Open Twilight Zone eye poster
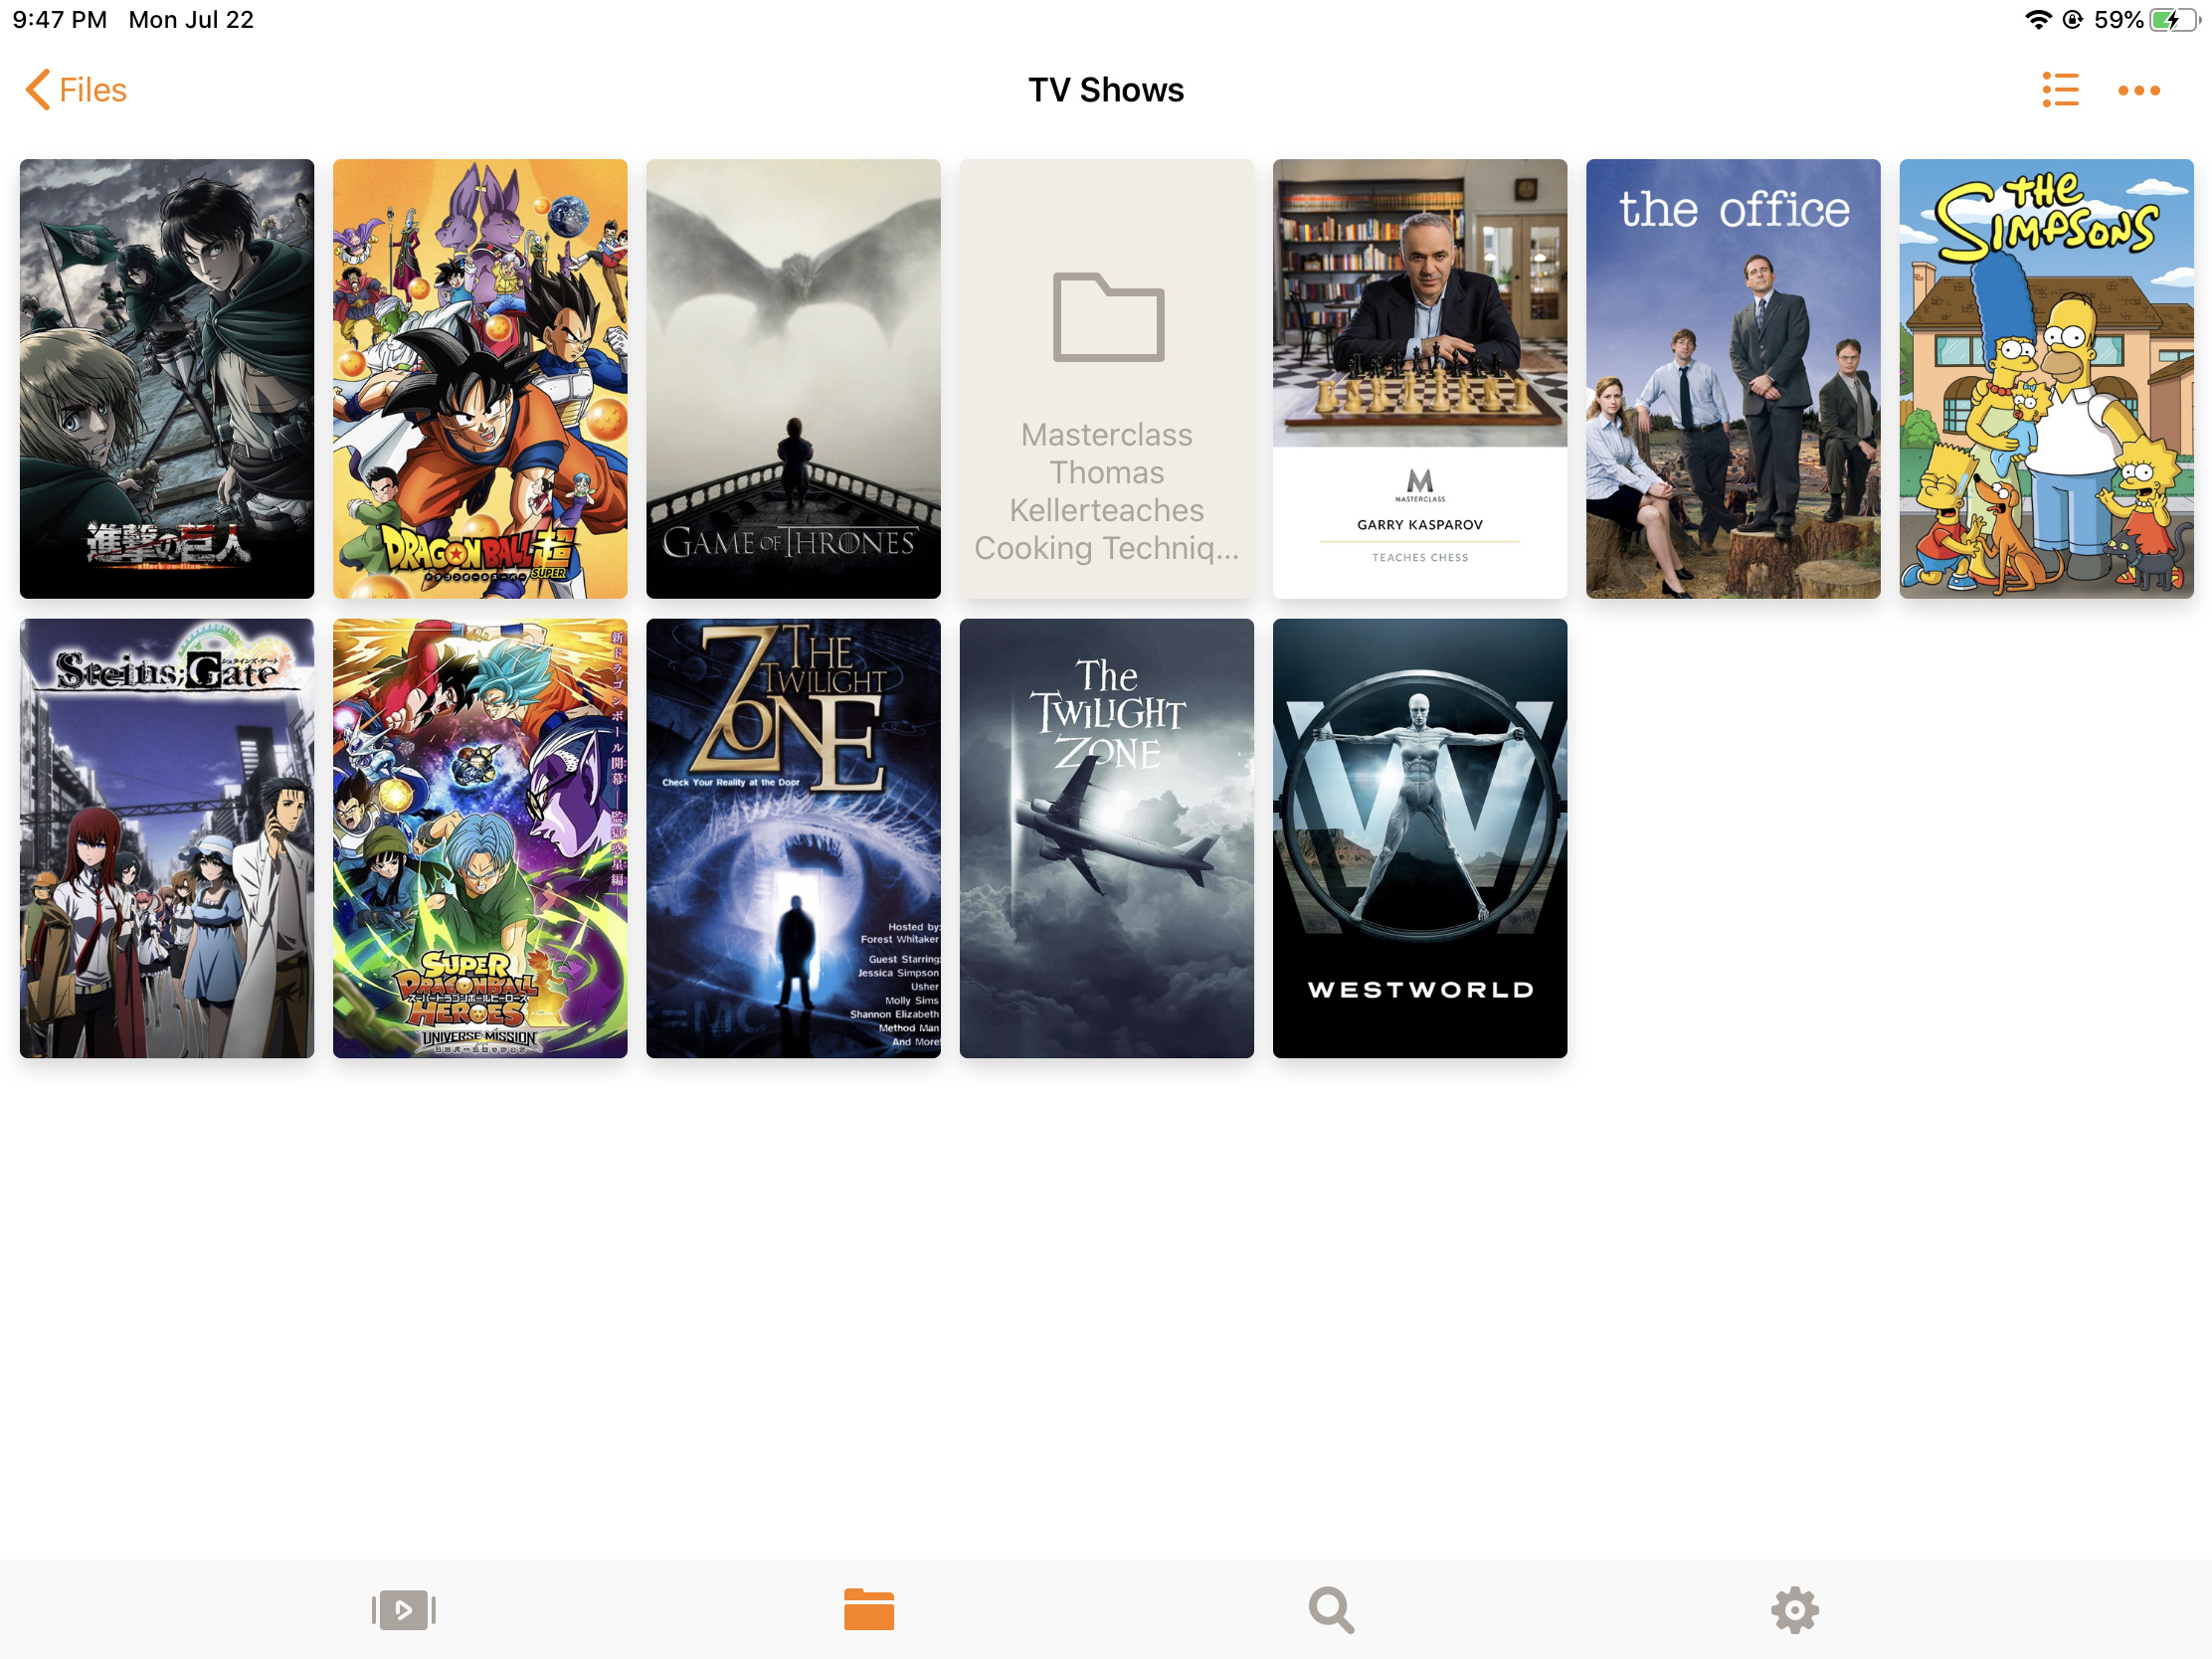The width and height of the screenshot is (2212, 1659). tap(793, 838)
